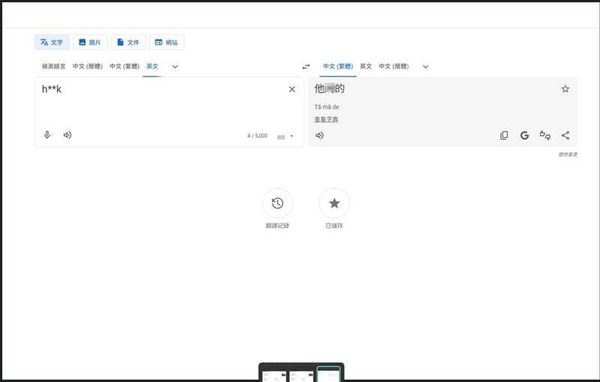Open saved translations
The image size is (600, 382).
point(334,203)
